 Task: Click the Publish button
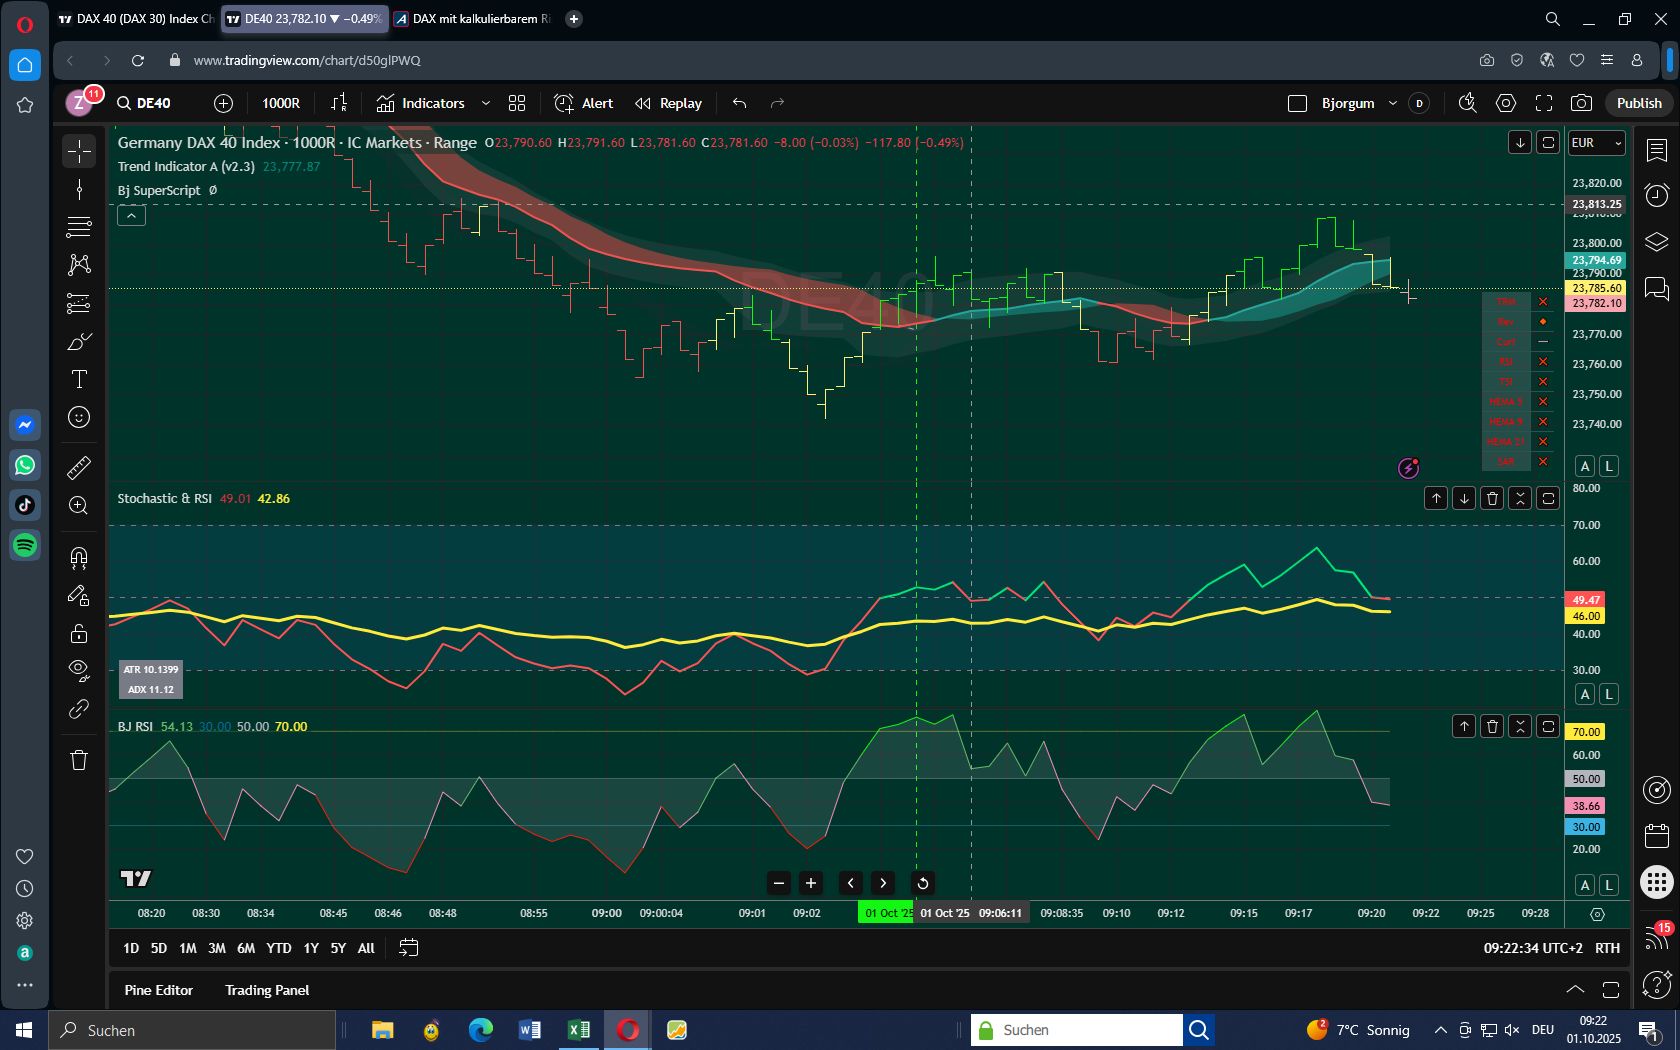1638,102
